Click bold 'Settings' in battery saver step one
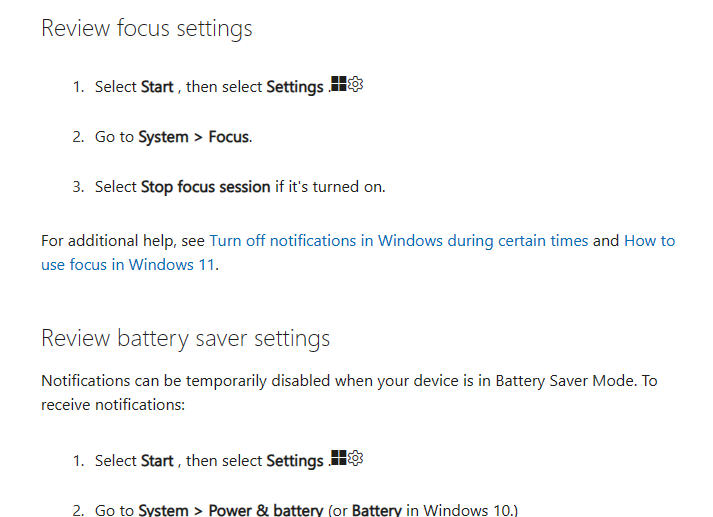This screenshot has width=713, height=517. click(295, 461)
